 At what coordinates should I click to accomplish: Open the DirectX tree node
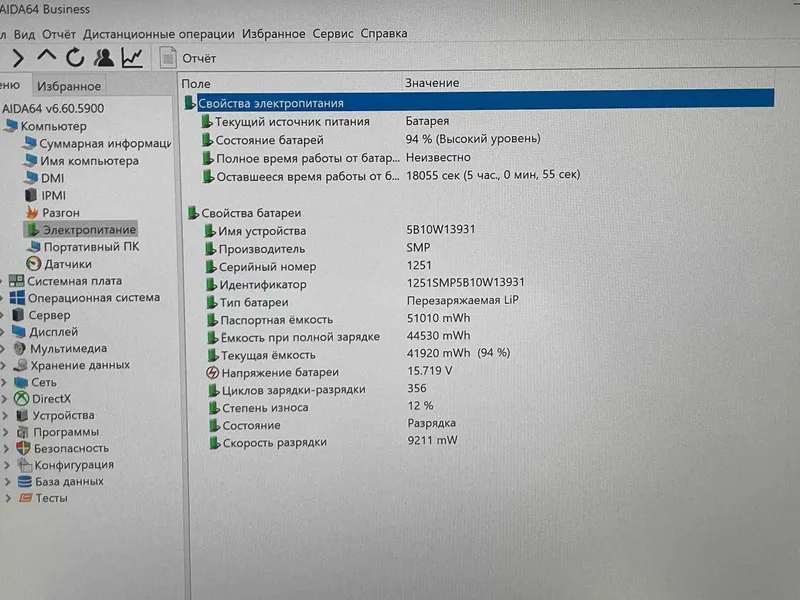click(42, 398)
